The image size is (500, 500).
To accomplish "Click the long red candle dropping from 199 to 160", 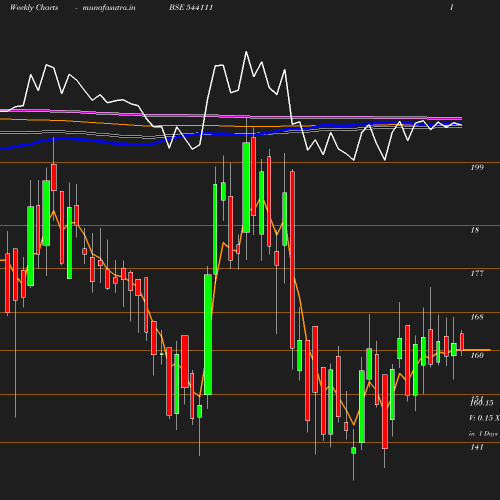I will (292, 260).
